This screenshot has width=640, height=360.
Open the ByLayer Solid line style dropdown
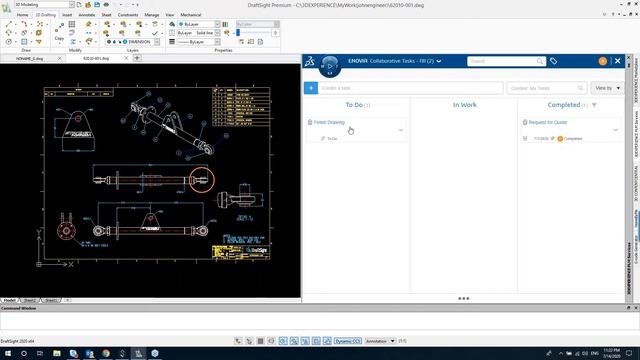(217, 33)
